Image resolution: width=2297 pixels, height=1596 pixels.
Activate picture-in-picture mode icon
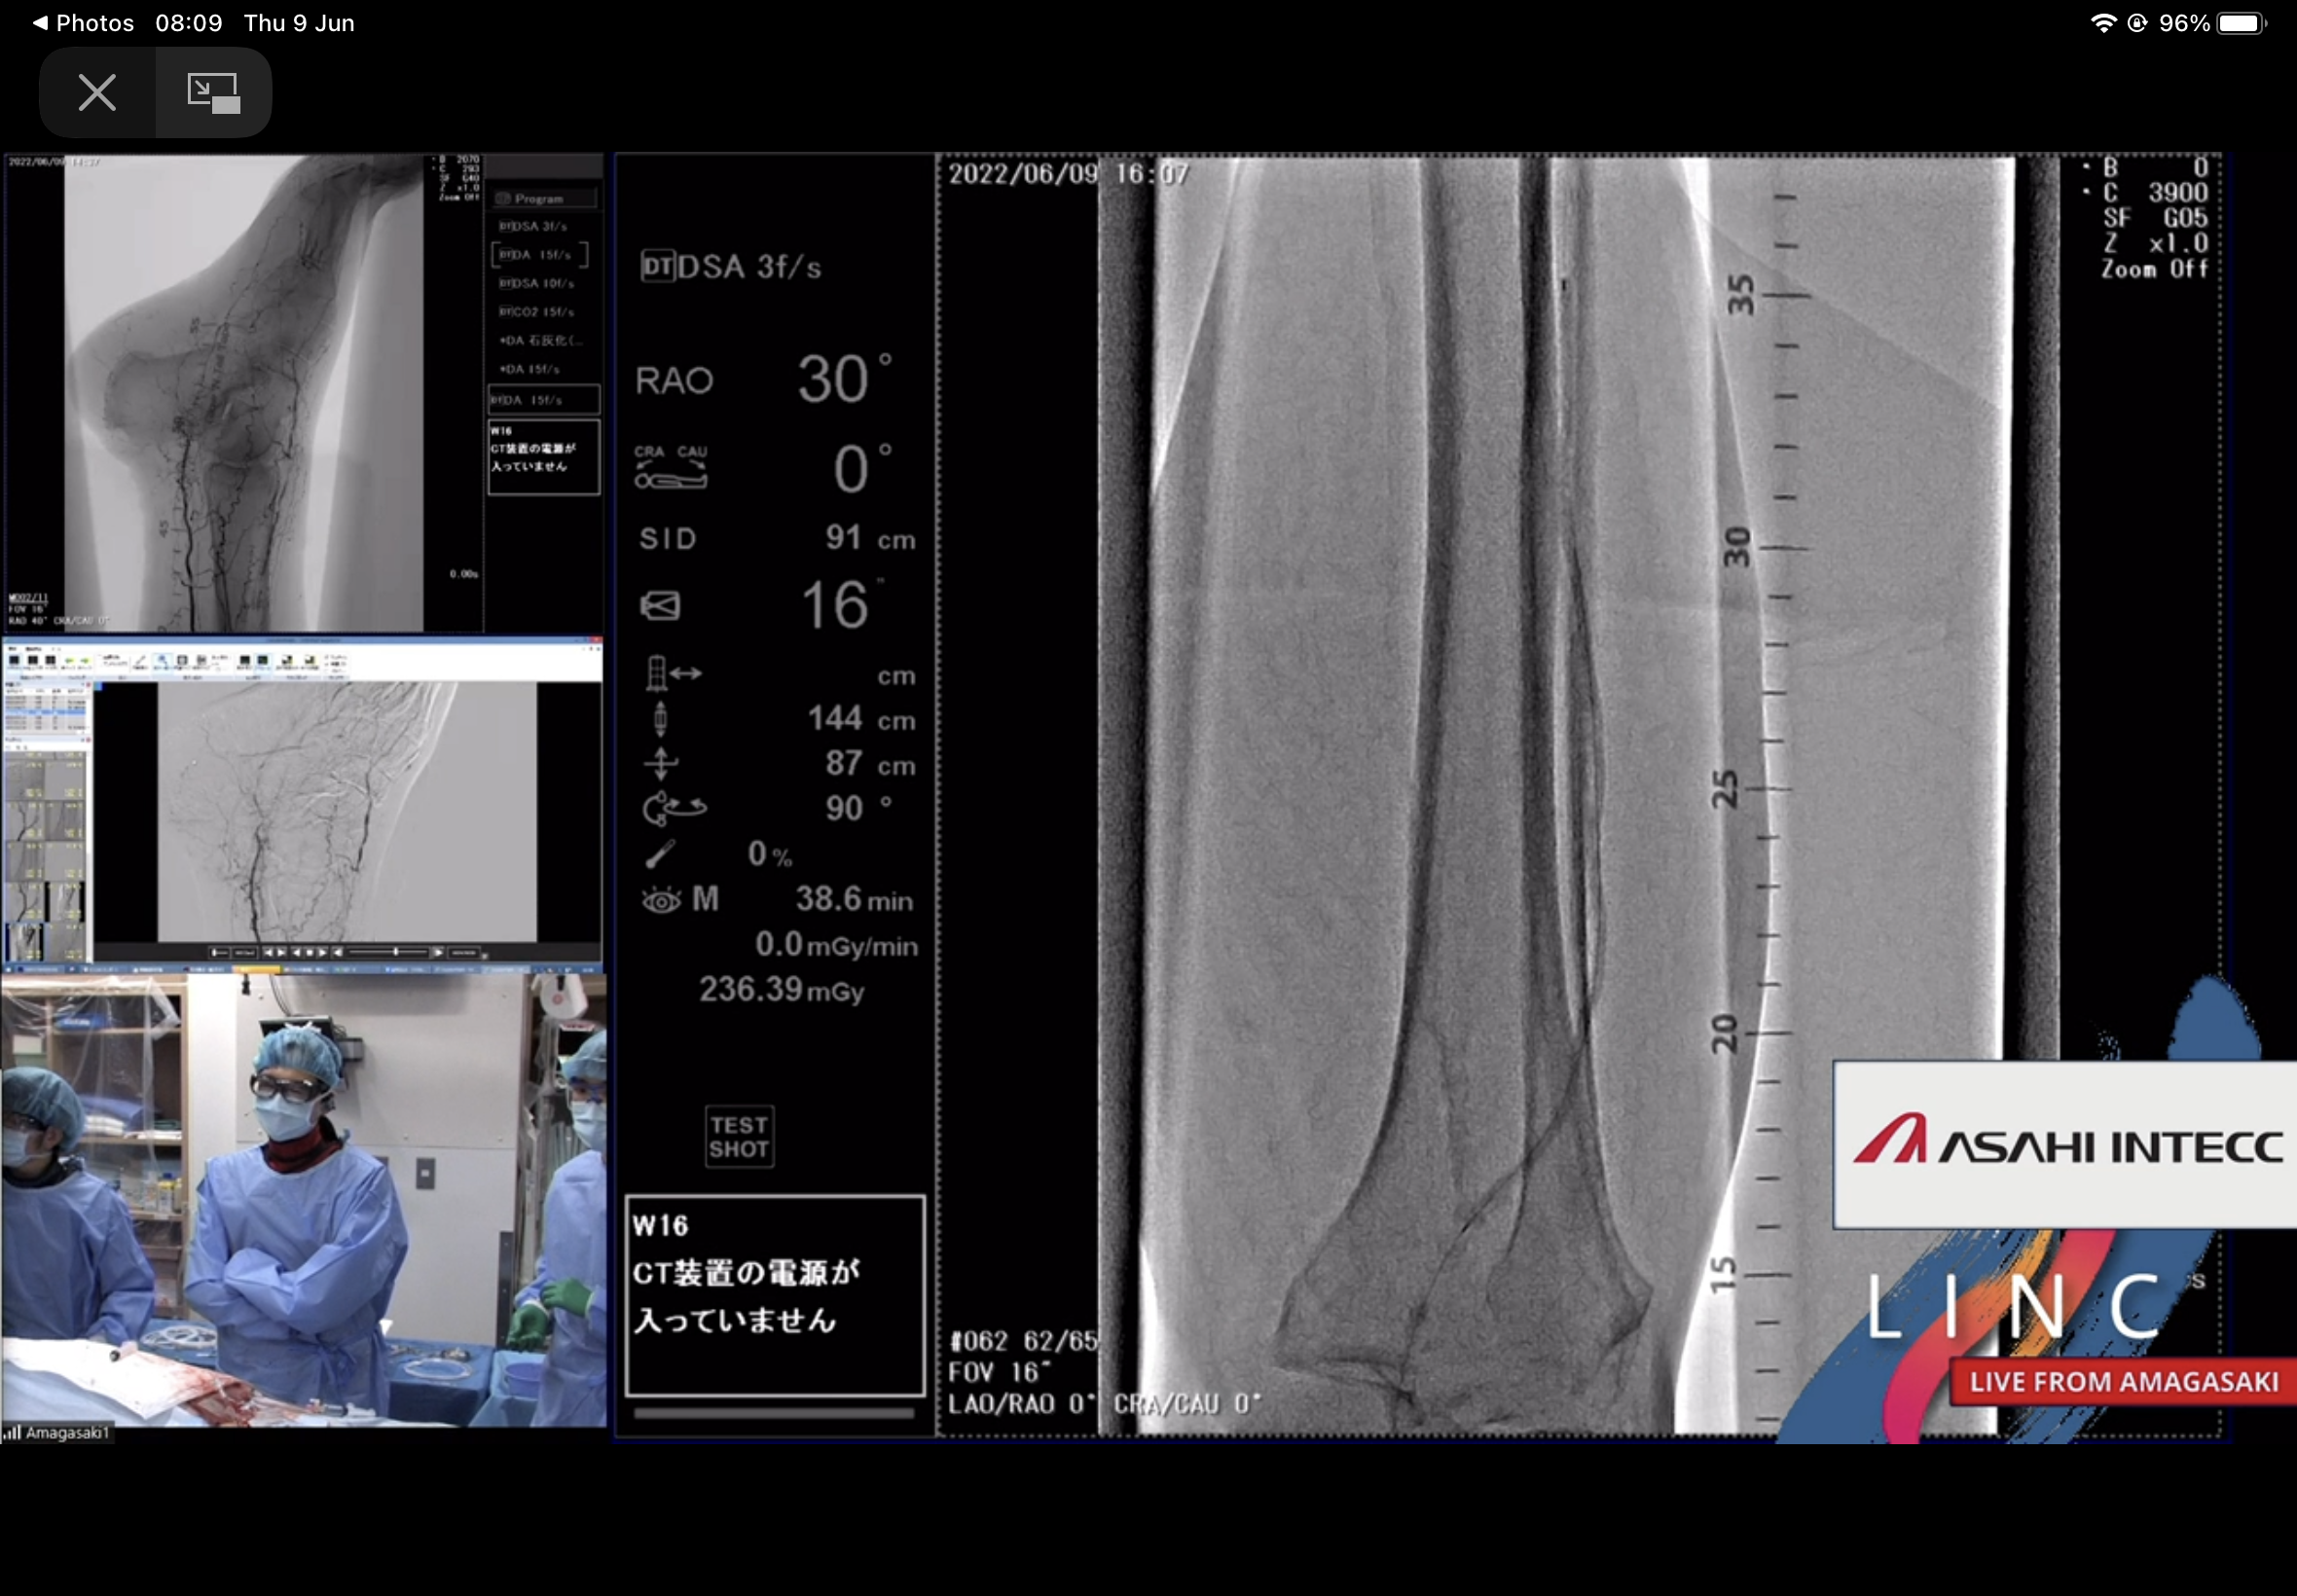(x=213, y=92)
